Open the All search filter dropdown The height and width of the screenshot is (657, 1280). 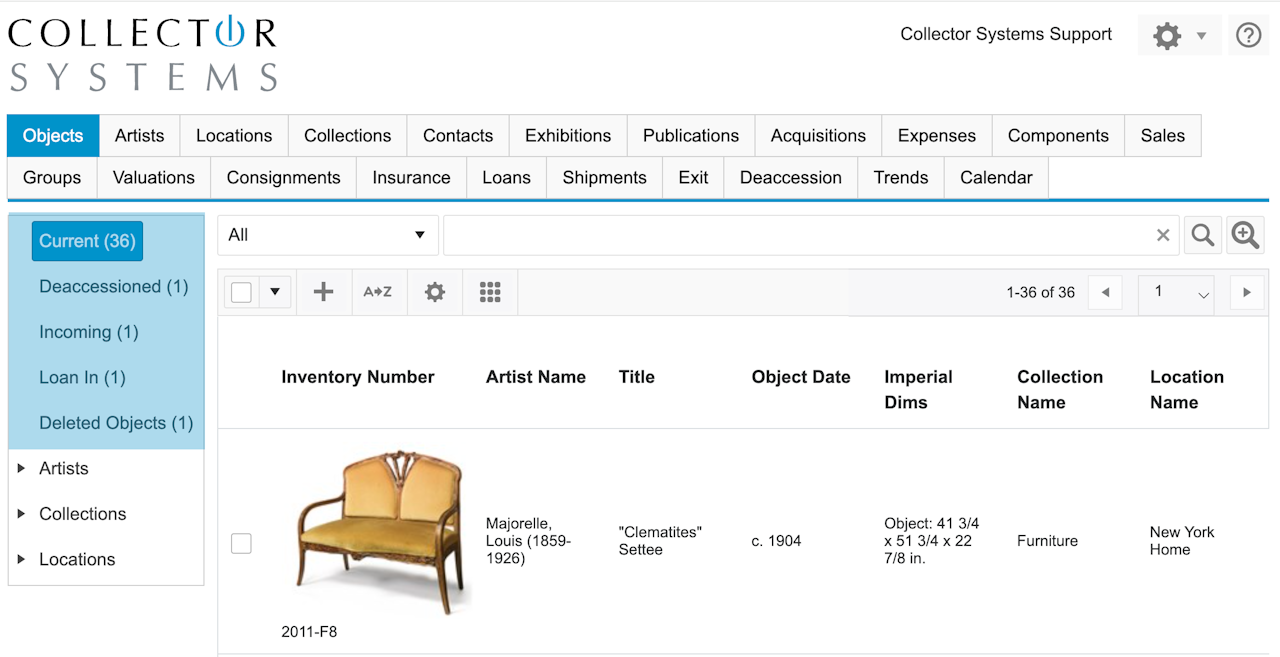[327, 235]
